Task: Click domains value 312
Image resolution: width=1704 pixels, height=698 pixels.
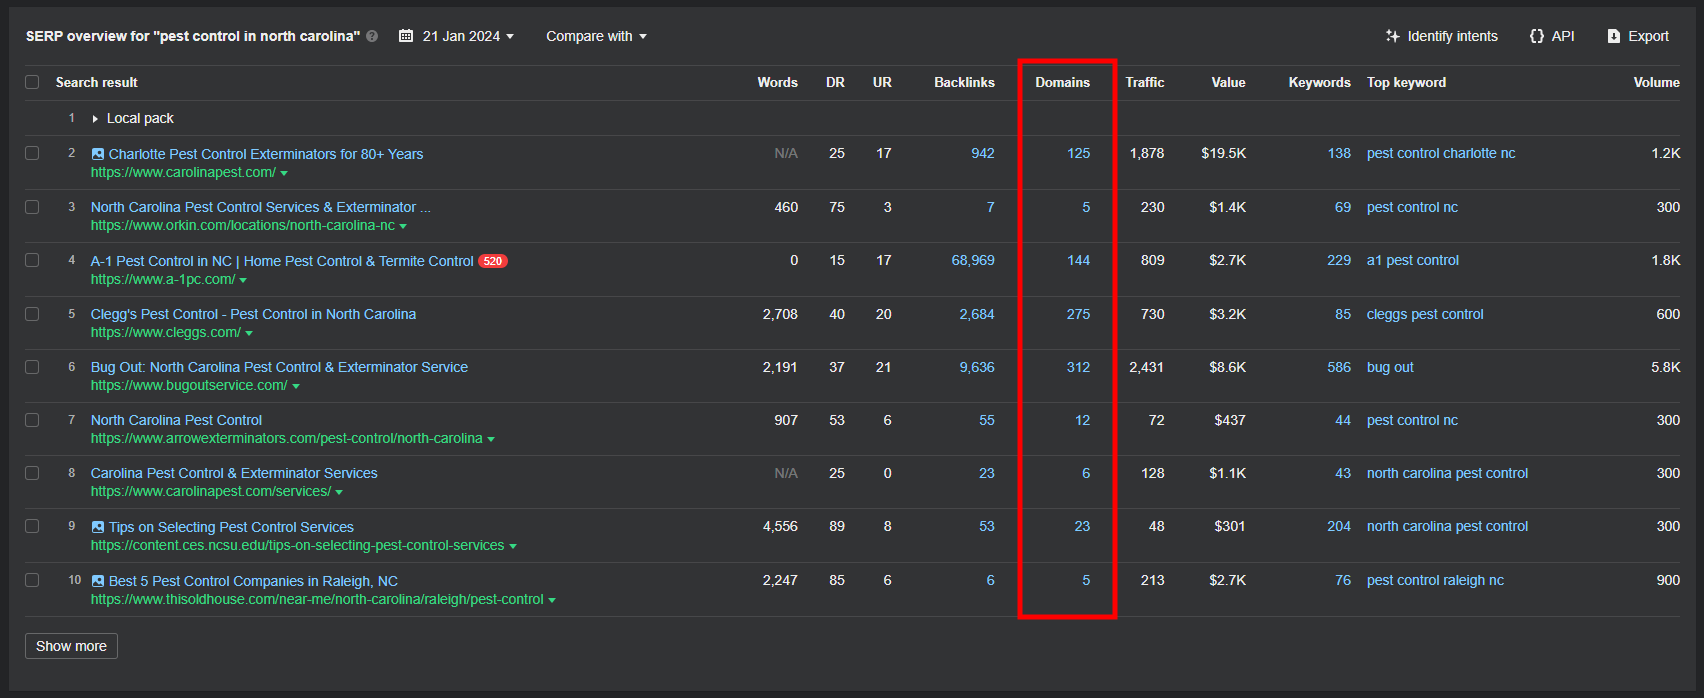Action: (x=1078, y=367)
